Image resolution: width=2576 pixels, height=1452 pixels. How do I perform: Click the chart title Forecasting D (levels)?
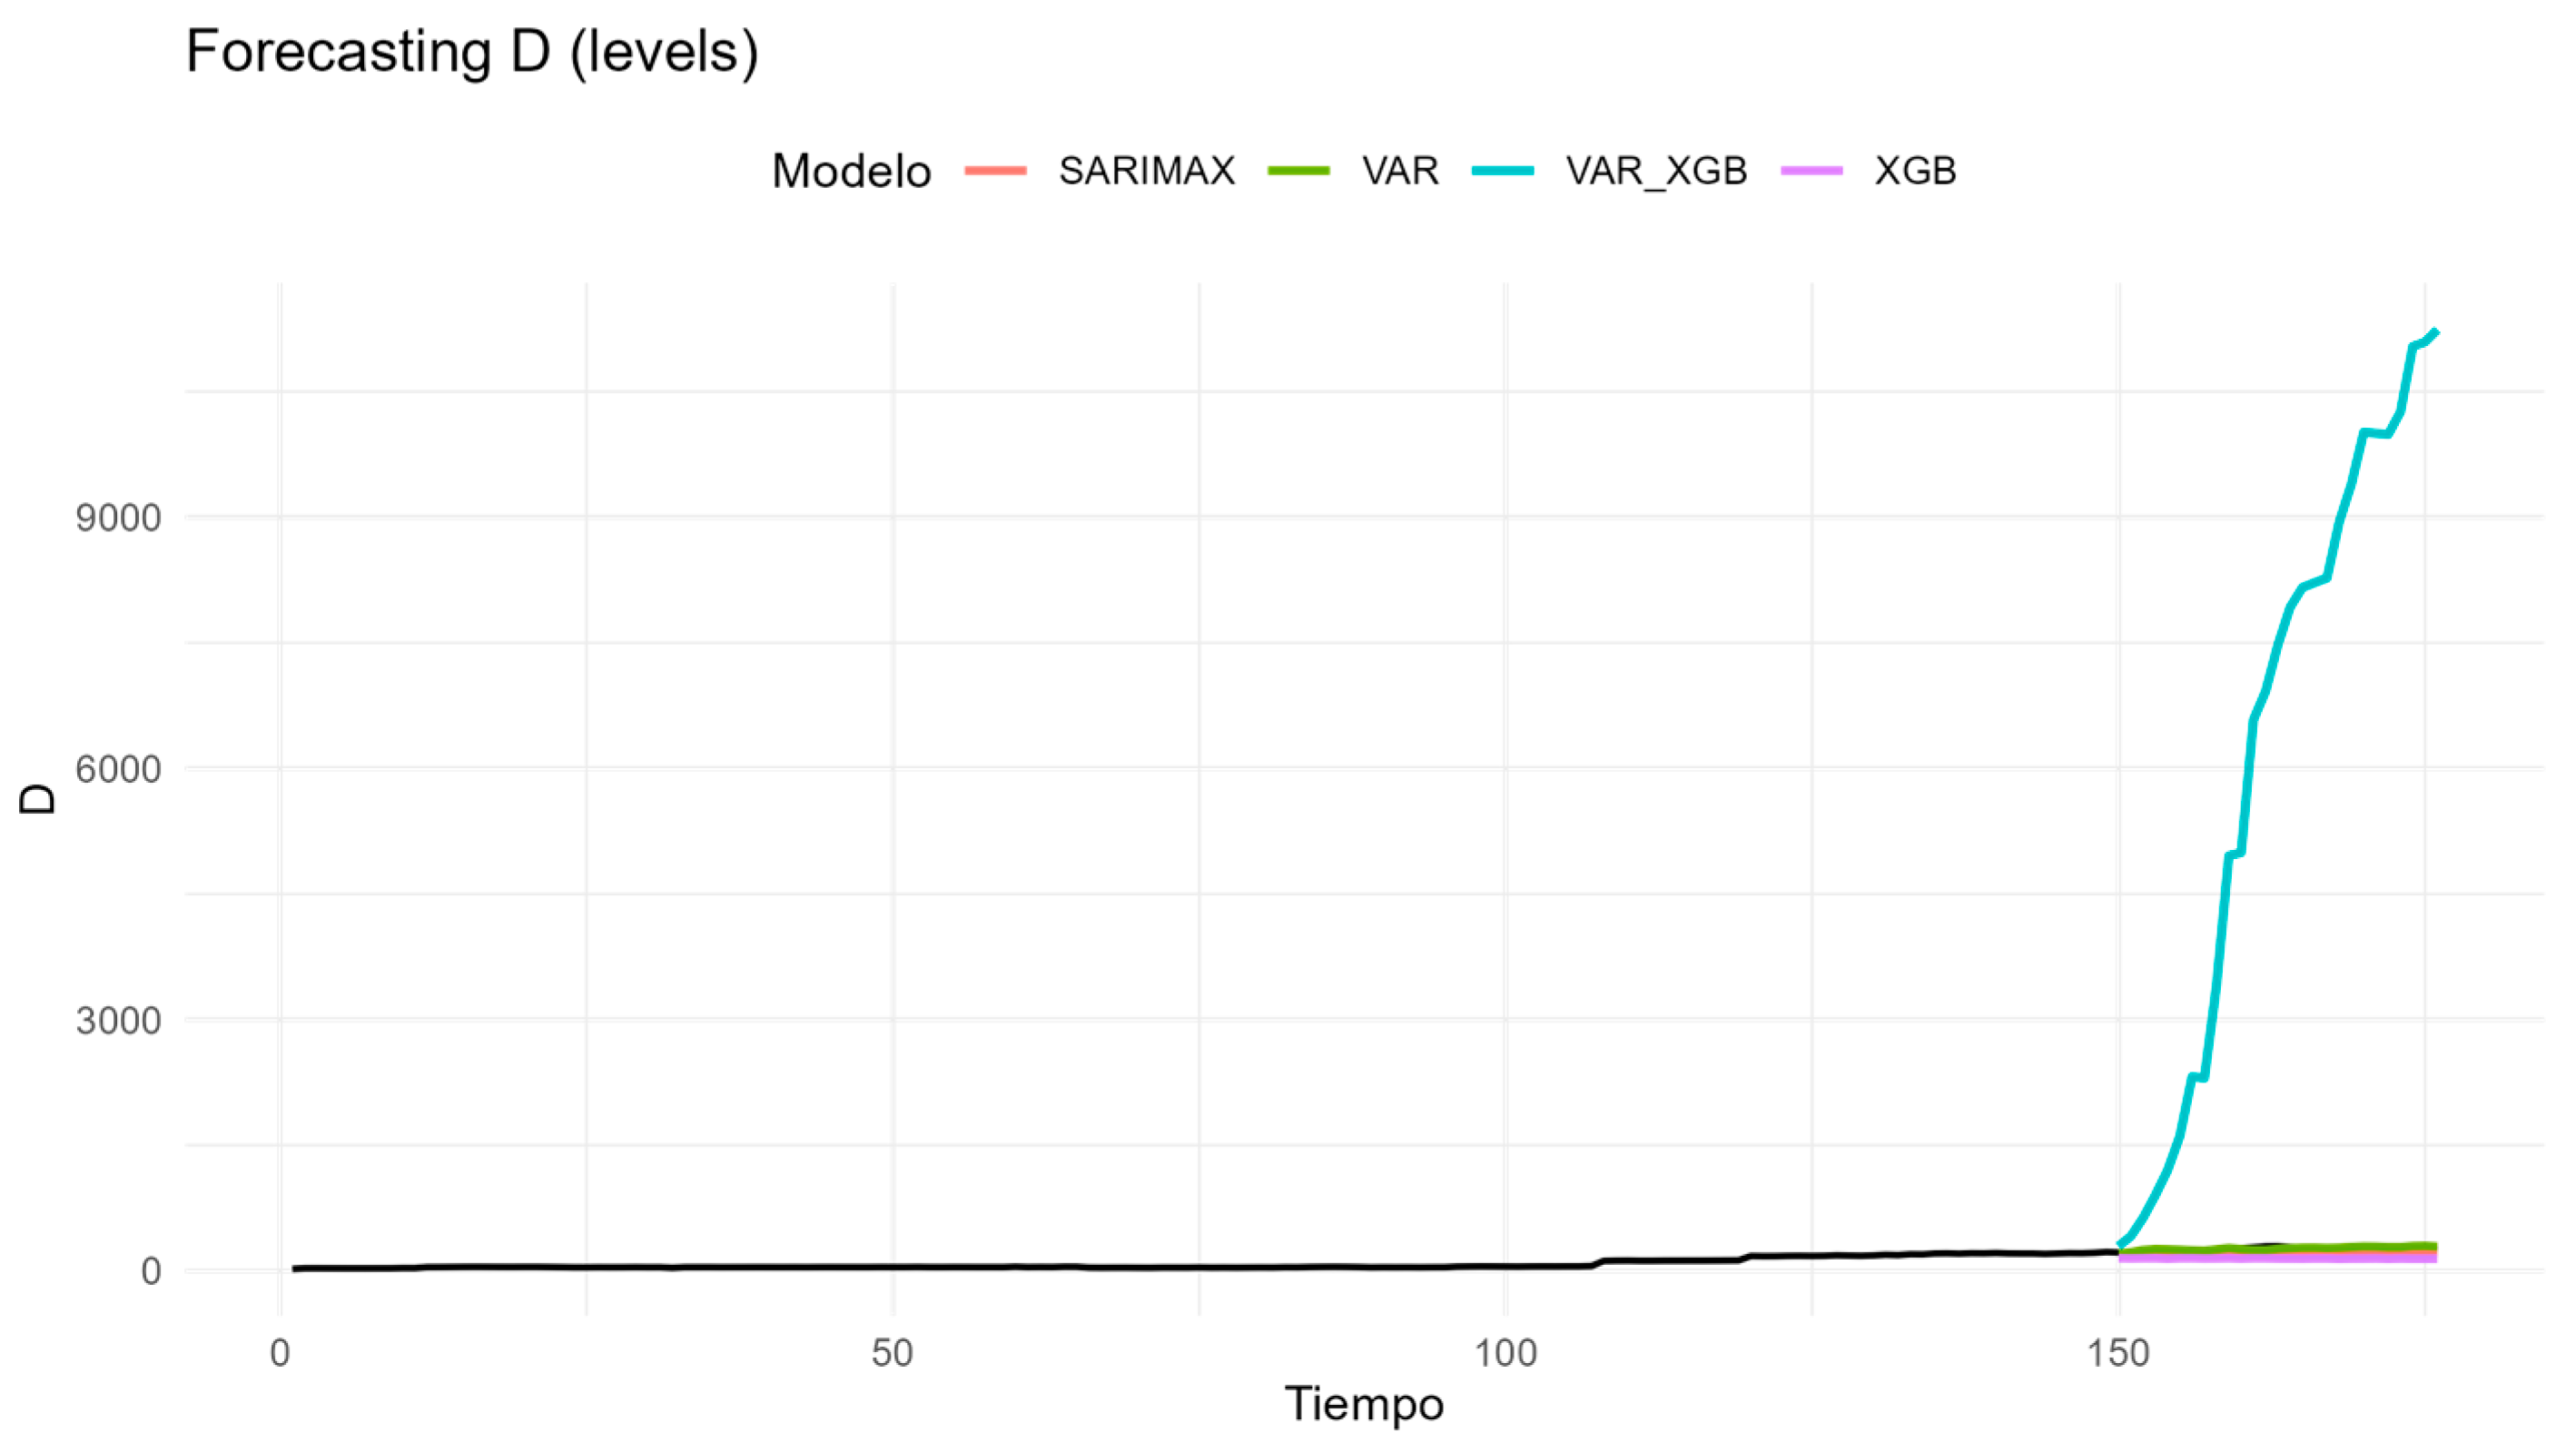pyautogui.click(x=472, y=52)
